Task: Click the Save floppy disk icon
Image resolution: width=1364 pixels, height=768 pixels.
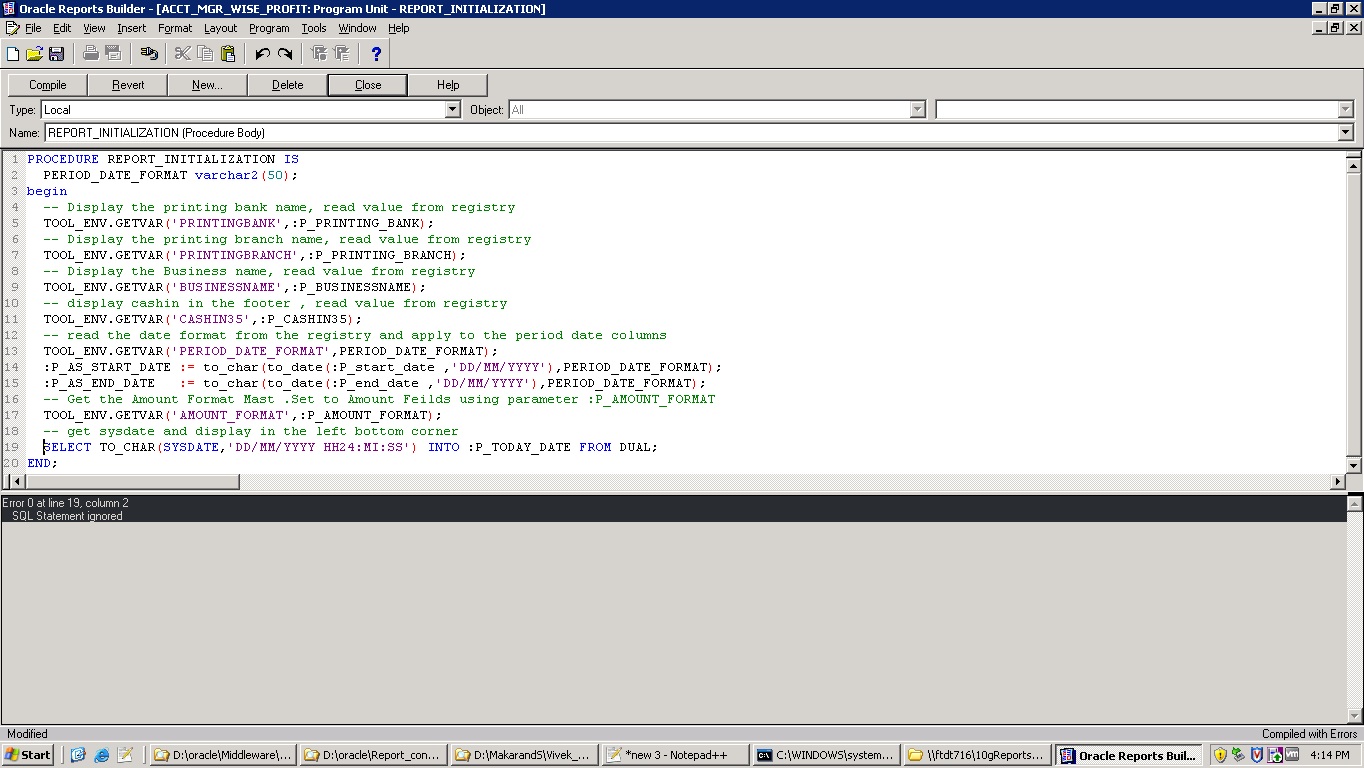Action: coord(56,54)
